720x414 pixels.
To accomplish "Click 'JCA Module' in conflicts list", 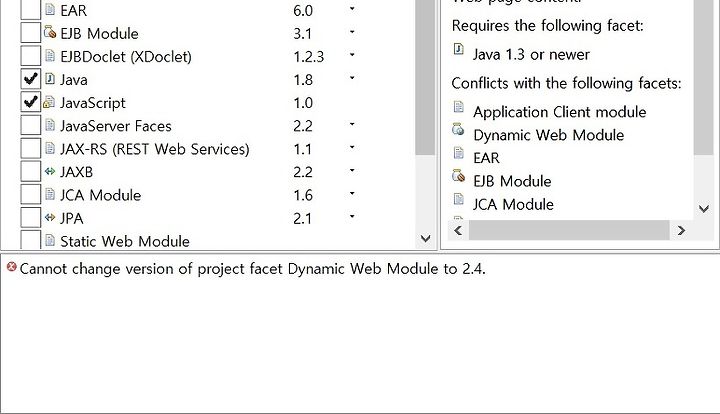I will click(513, 204).
